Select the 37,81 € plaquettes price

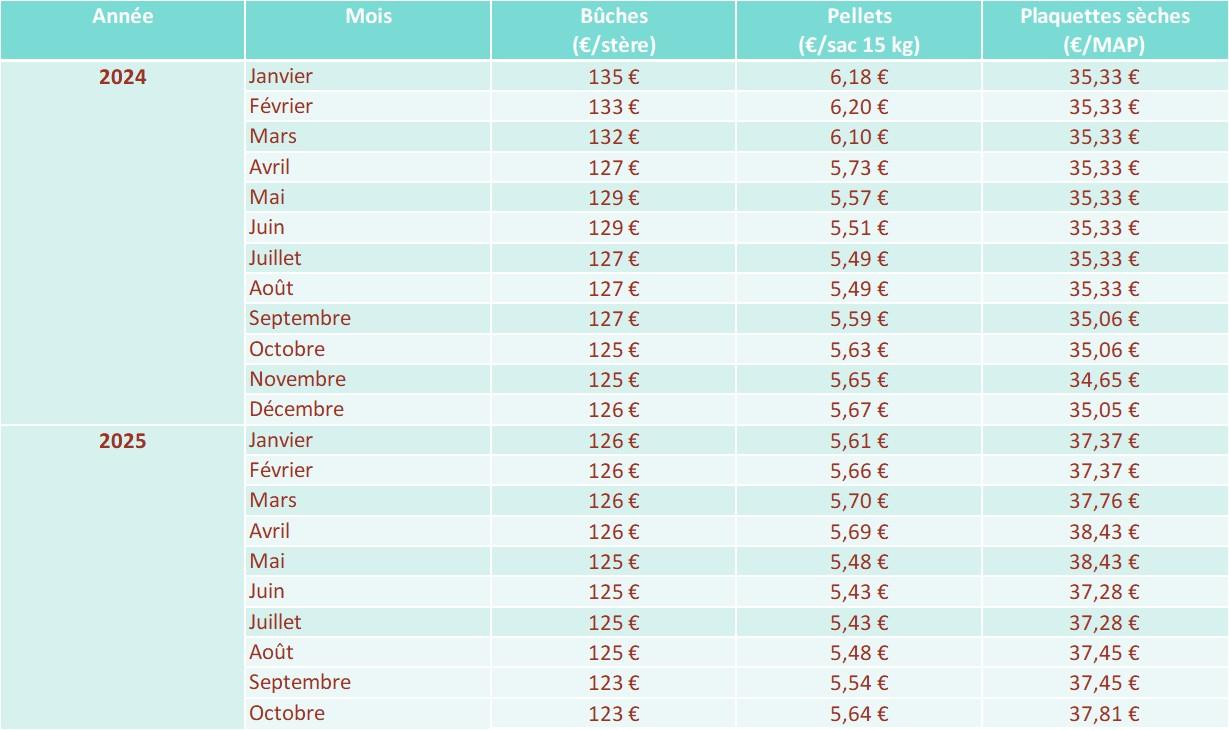[x=1105, y=713]
